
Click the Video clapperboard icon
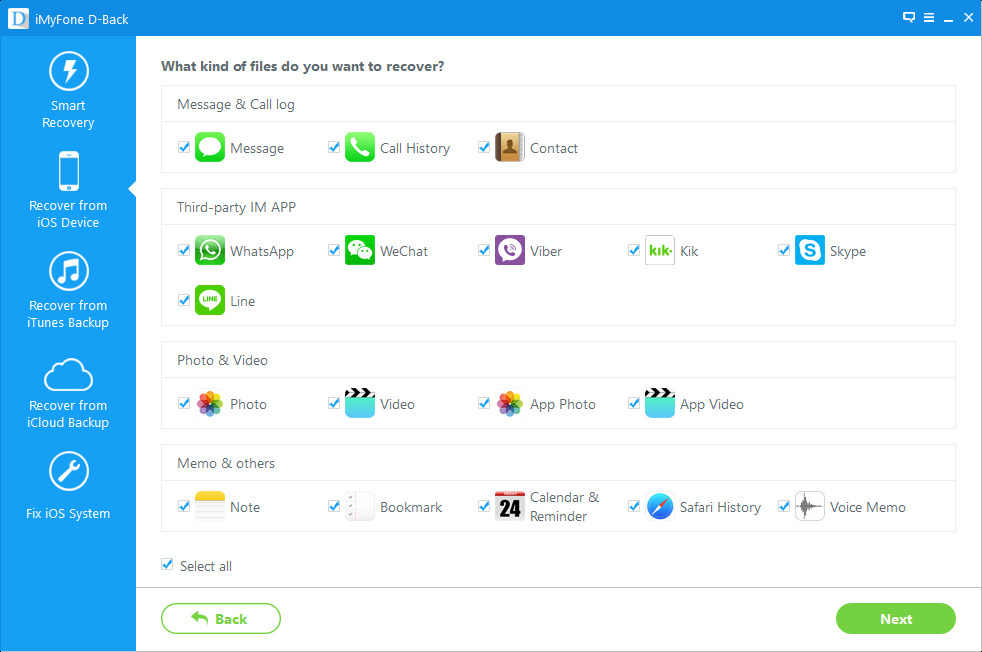tap(359, 403)
